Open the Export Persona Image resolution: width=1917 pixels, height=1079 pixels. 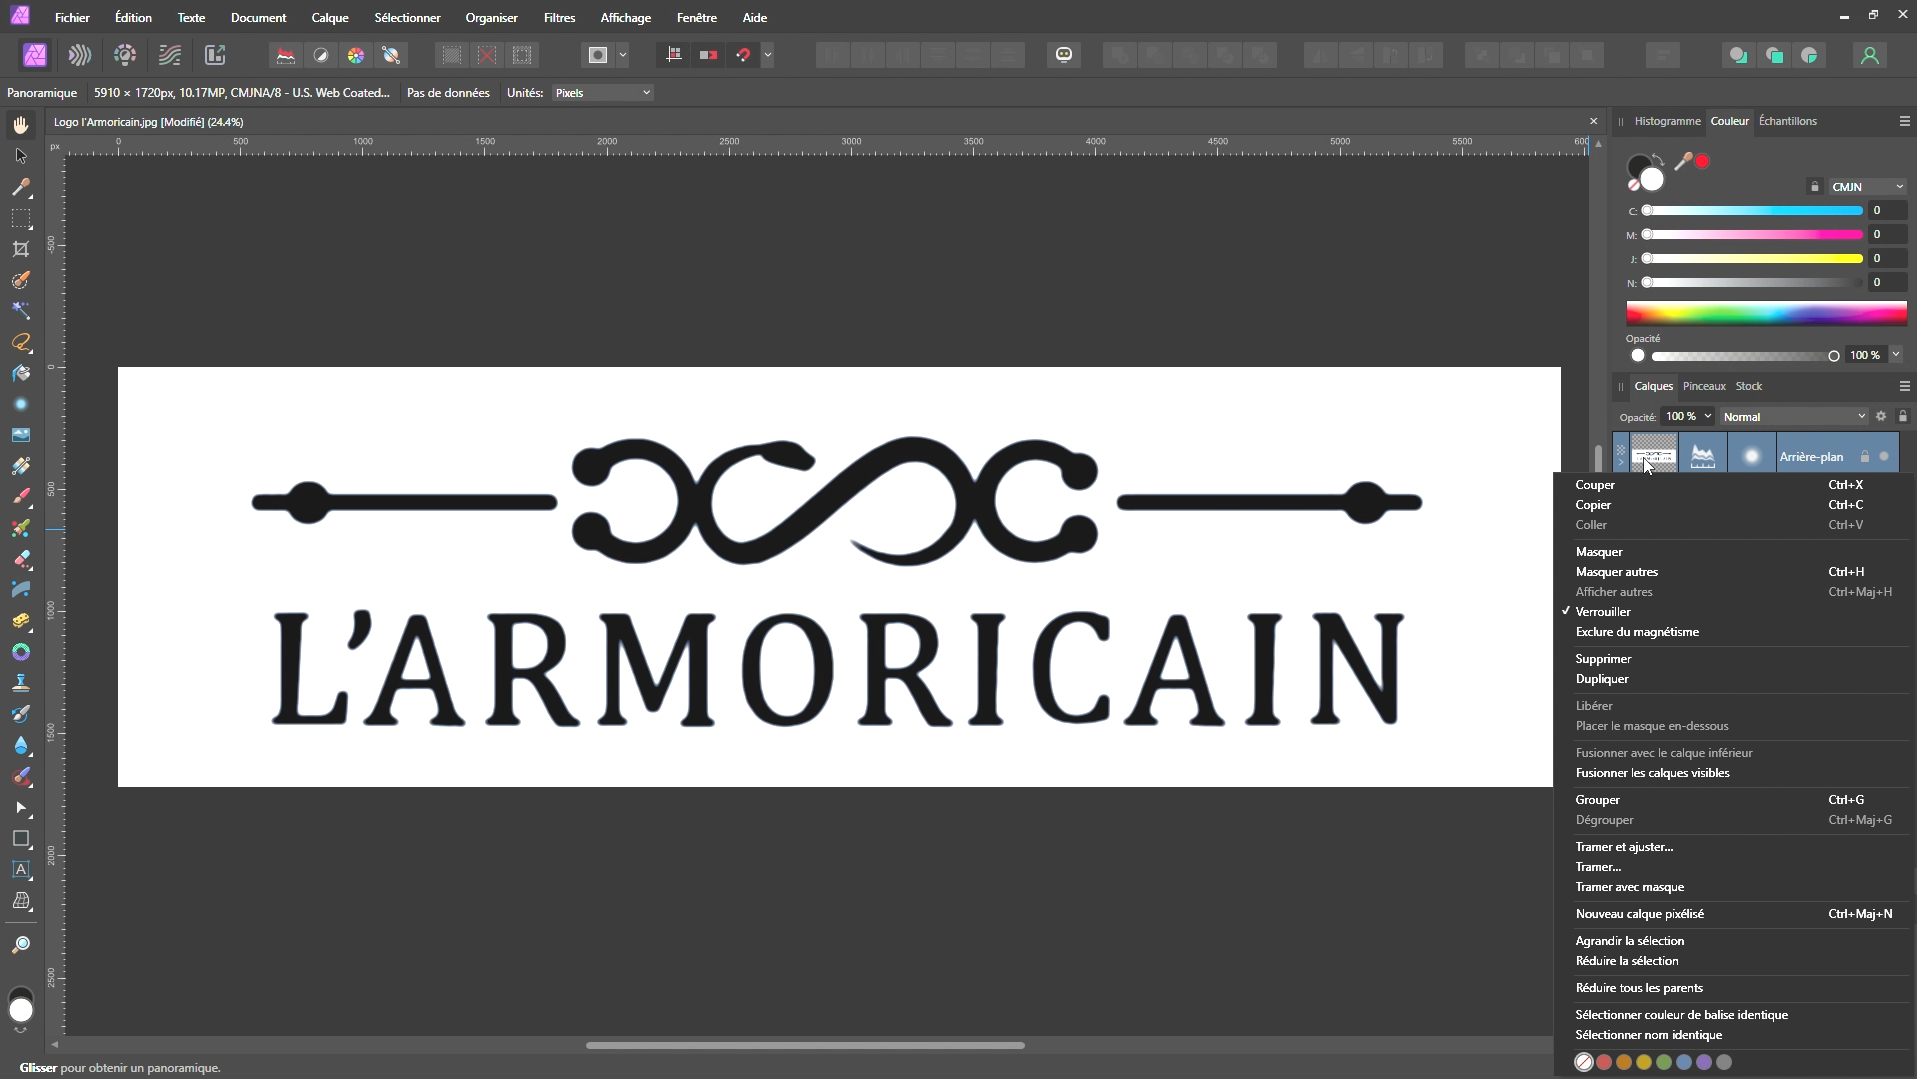click(215, 55)
